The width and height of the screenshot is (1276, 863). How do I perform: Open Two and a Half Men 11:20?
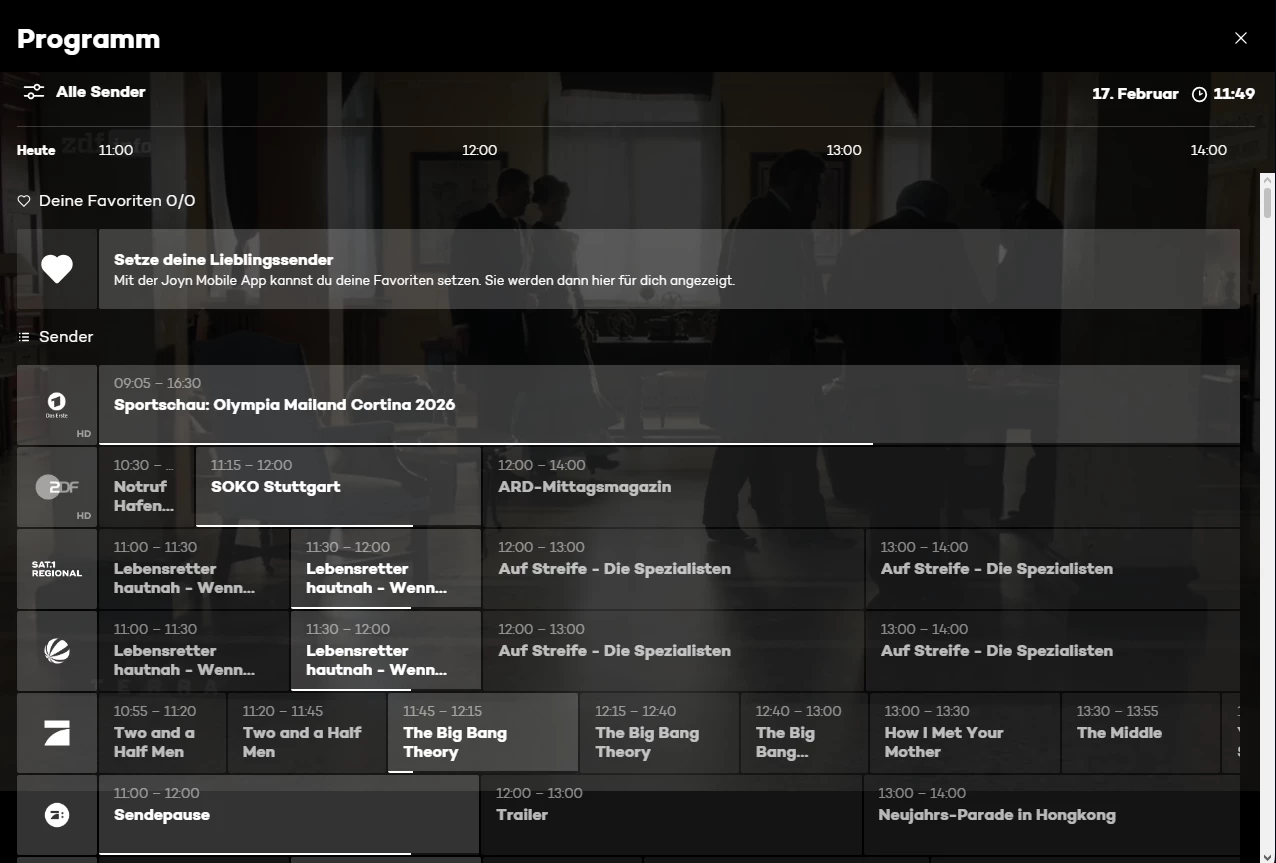[307, 733]
